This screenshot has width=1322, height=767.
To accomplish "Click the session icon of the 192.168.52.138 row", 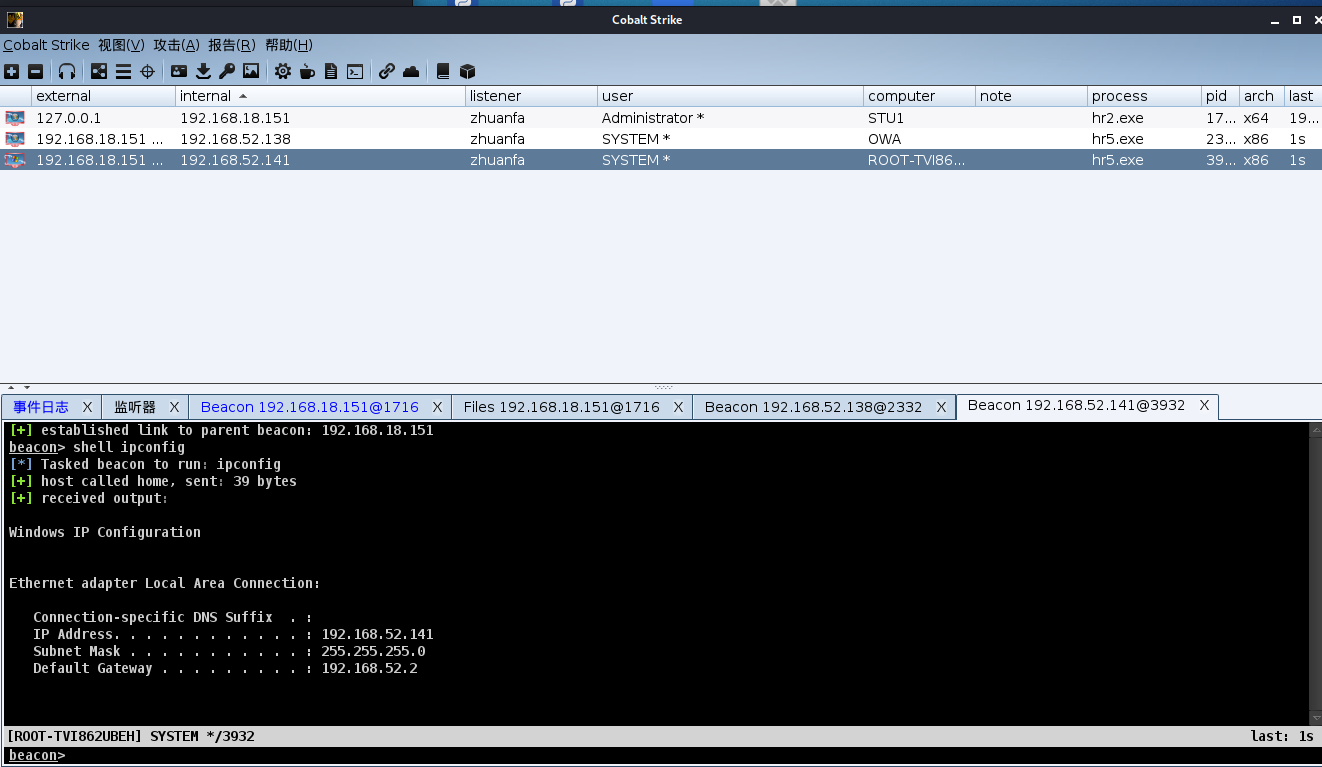I will tap(15, 139).
